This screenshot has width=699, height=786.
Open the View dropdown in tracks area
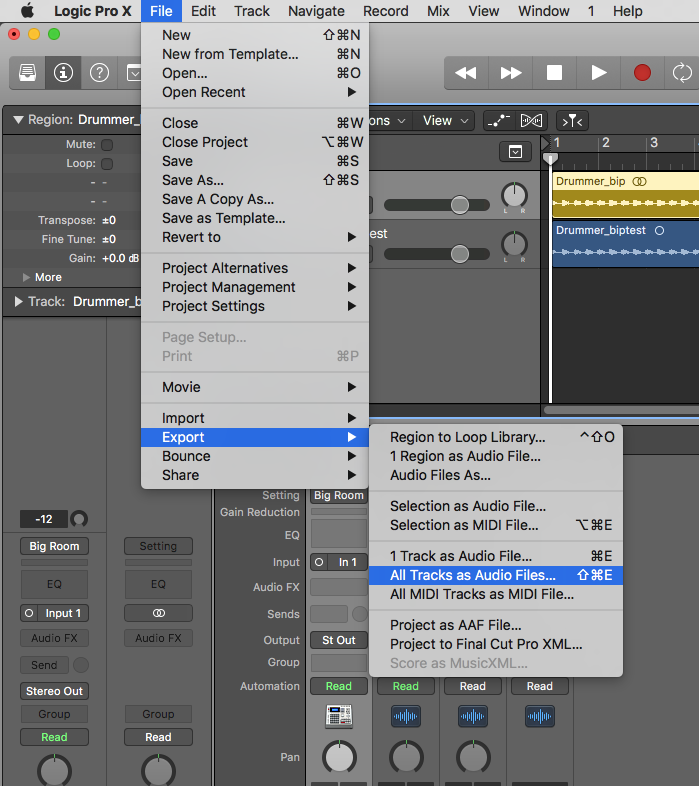point(444,121)
